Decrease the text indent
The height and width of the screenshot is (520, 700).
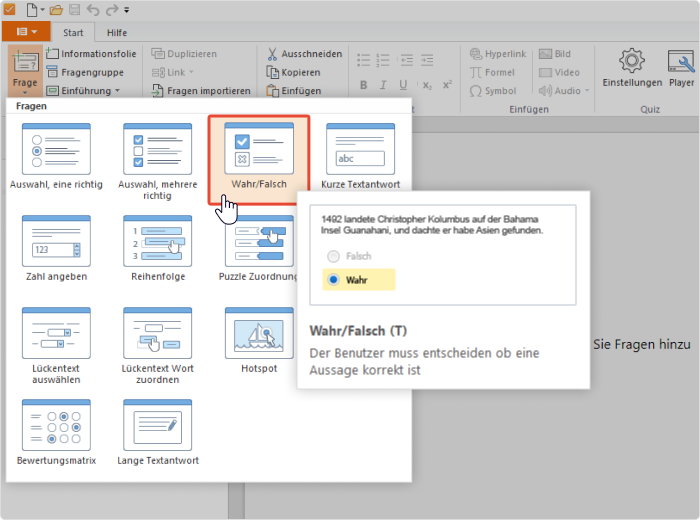click(406, 60)
